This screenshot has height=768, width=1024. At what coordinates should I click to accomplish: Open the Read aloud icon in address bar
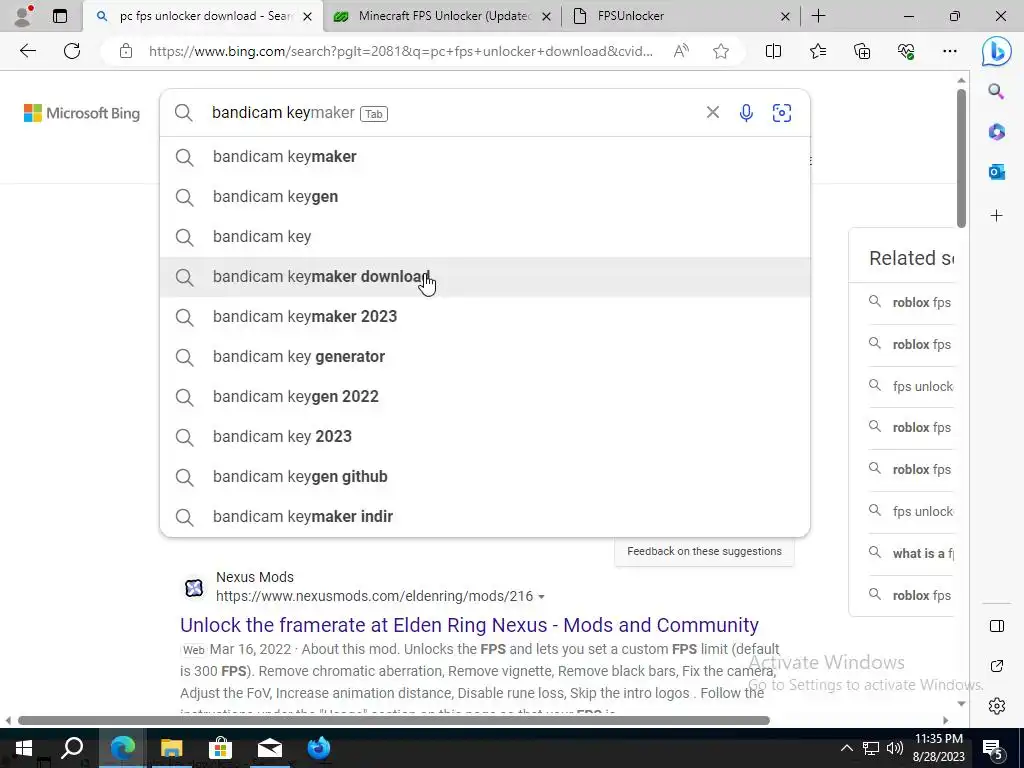680,51
